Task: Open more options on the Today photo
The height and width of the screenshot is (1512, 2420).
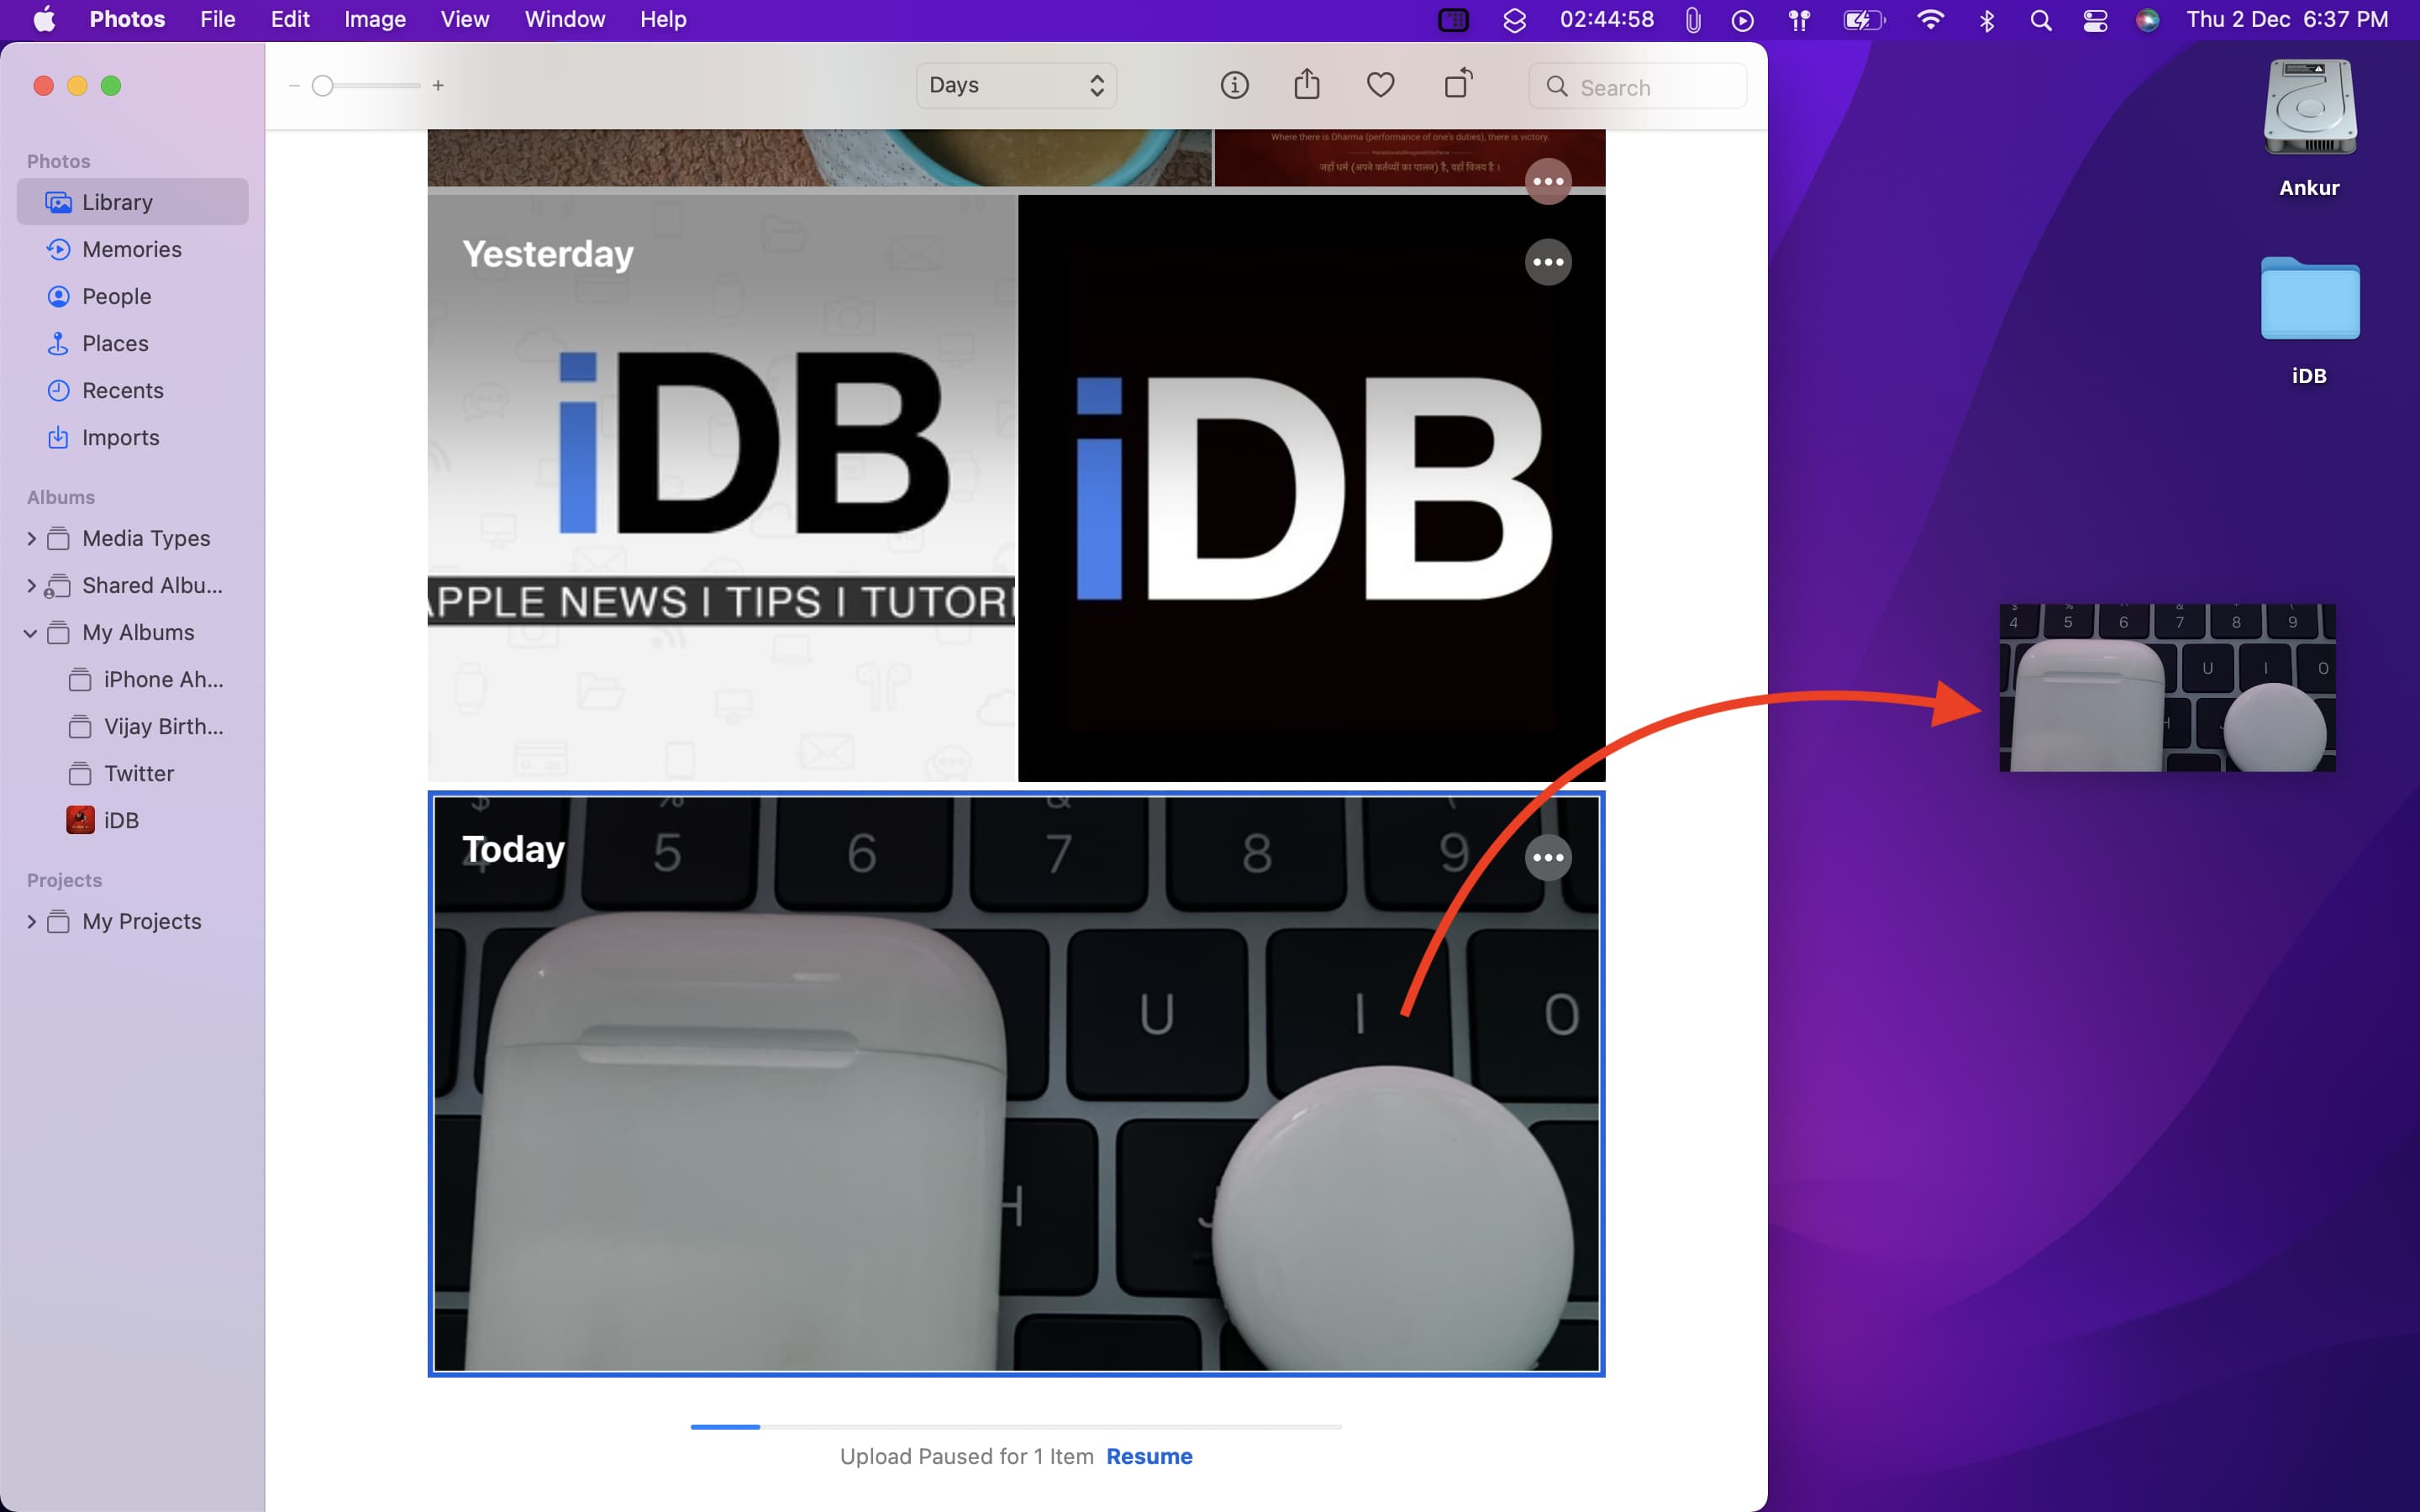Action: [x=1548, y=858]
